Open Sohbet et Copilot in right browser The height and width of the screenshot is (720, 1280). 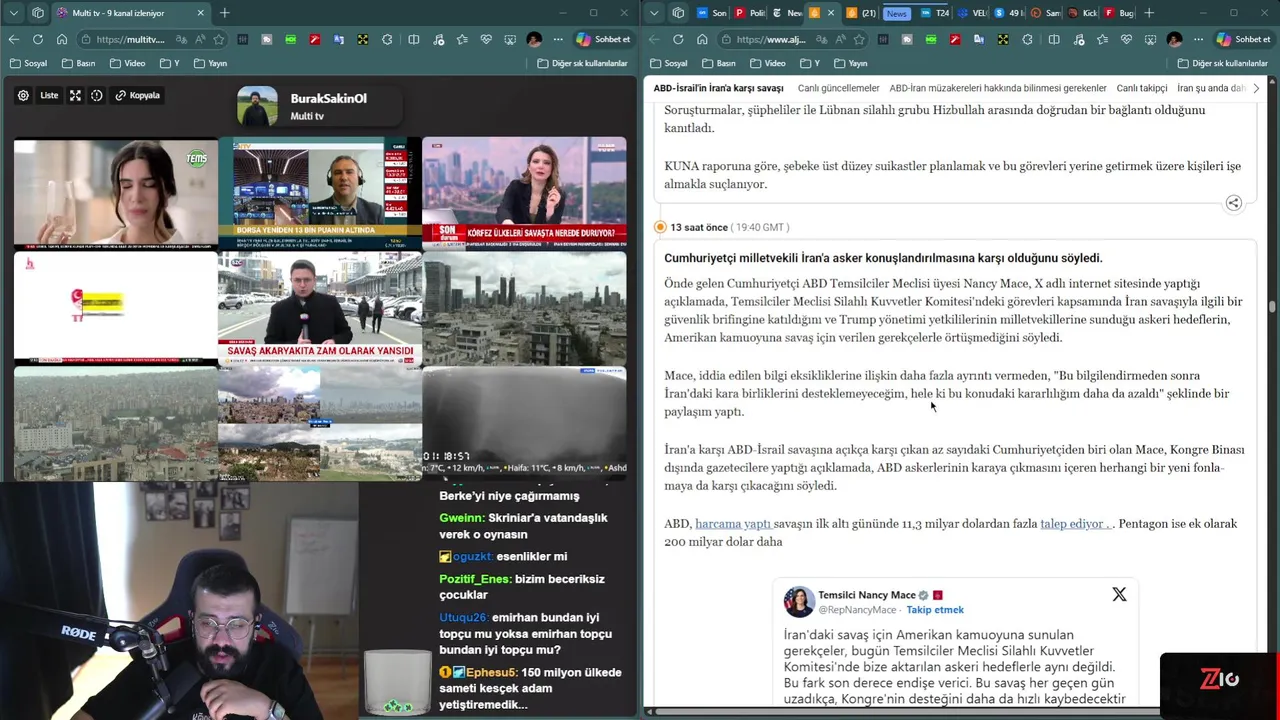coord(1243,39)
